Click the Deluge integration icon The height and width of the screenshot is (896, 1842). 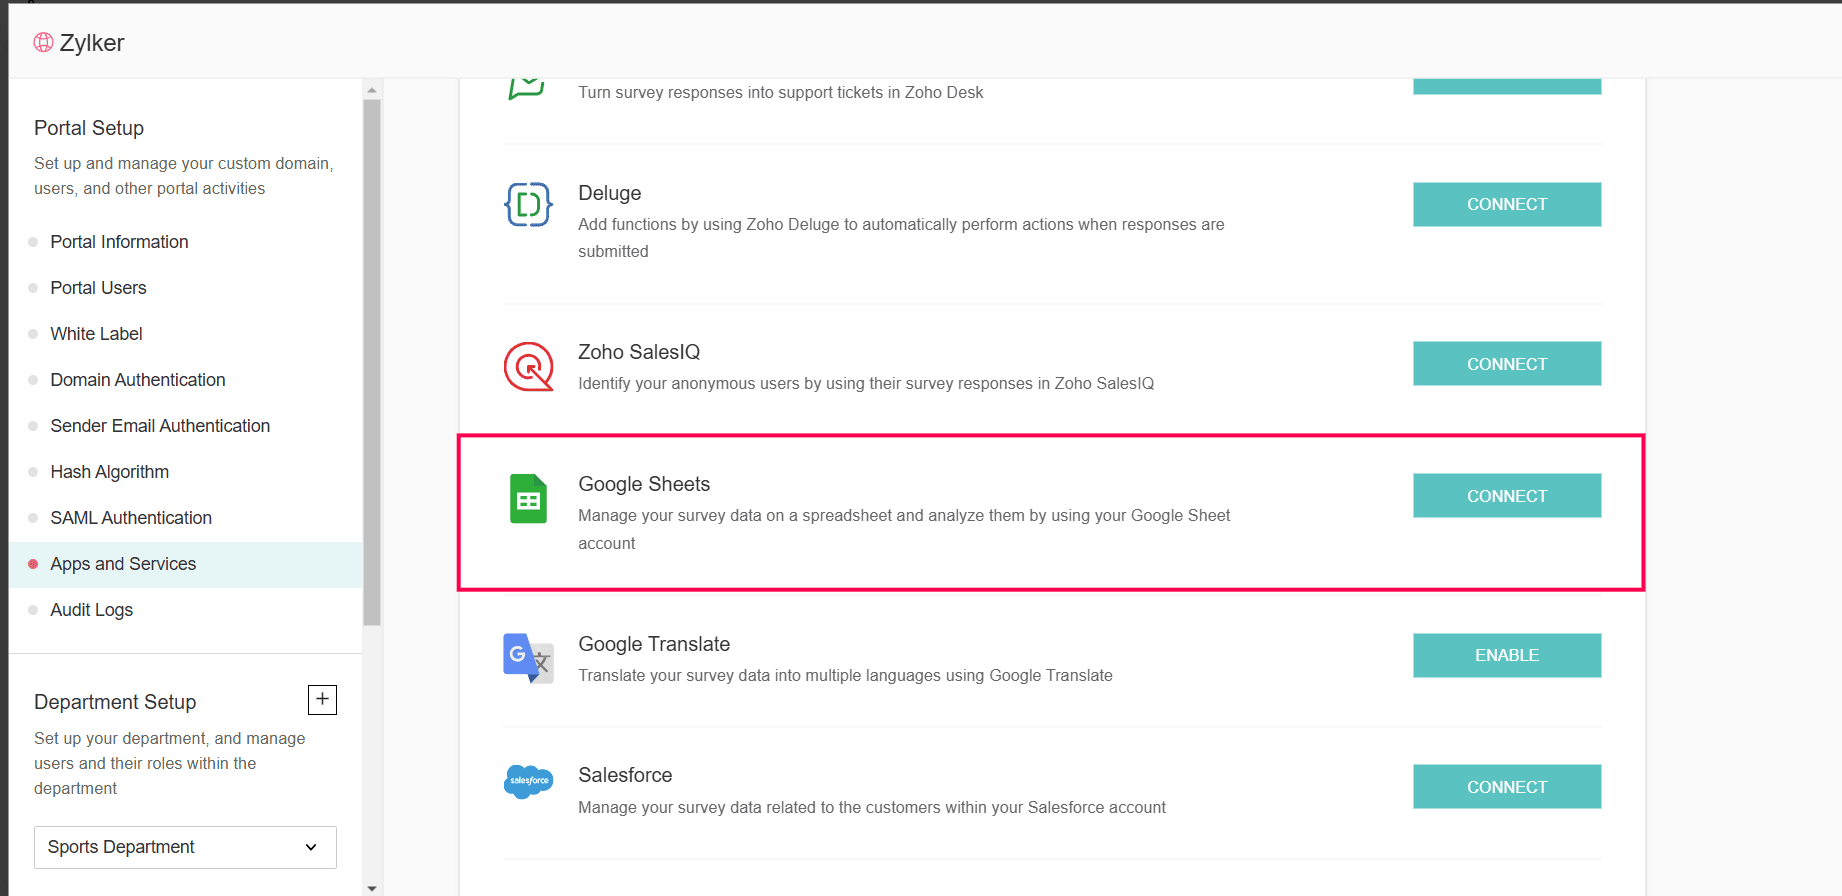[x=528, y=205]
